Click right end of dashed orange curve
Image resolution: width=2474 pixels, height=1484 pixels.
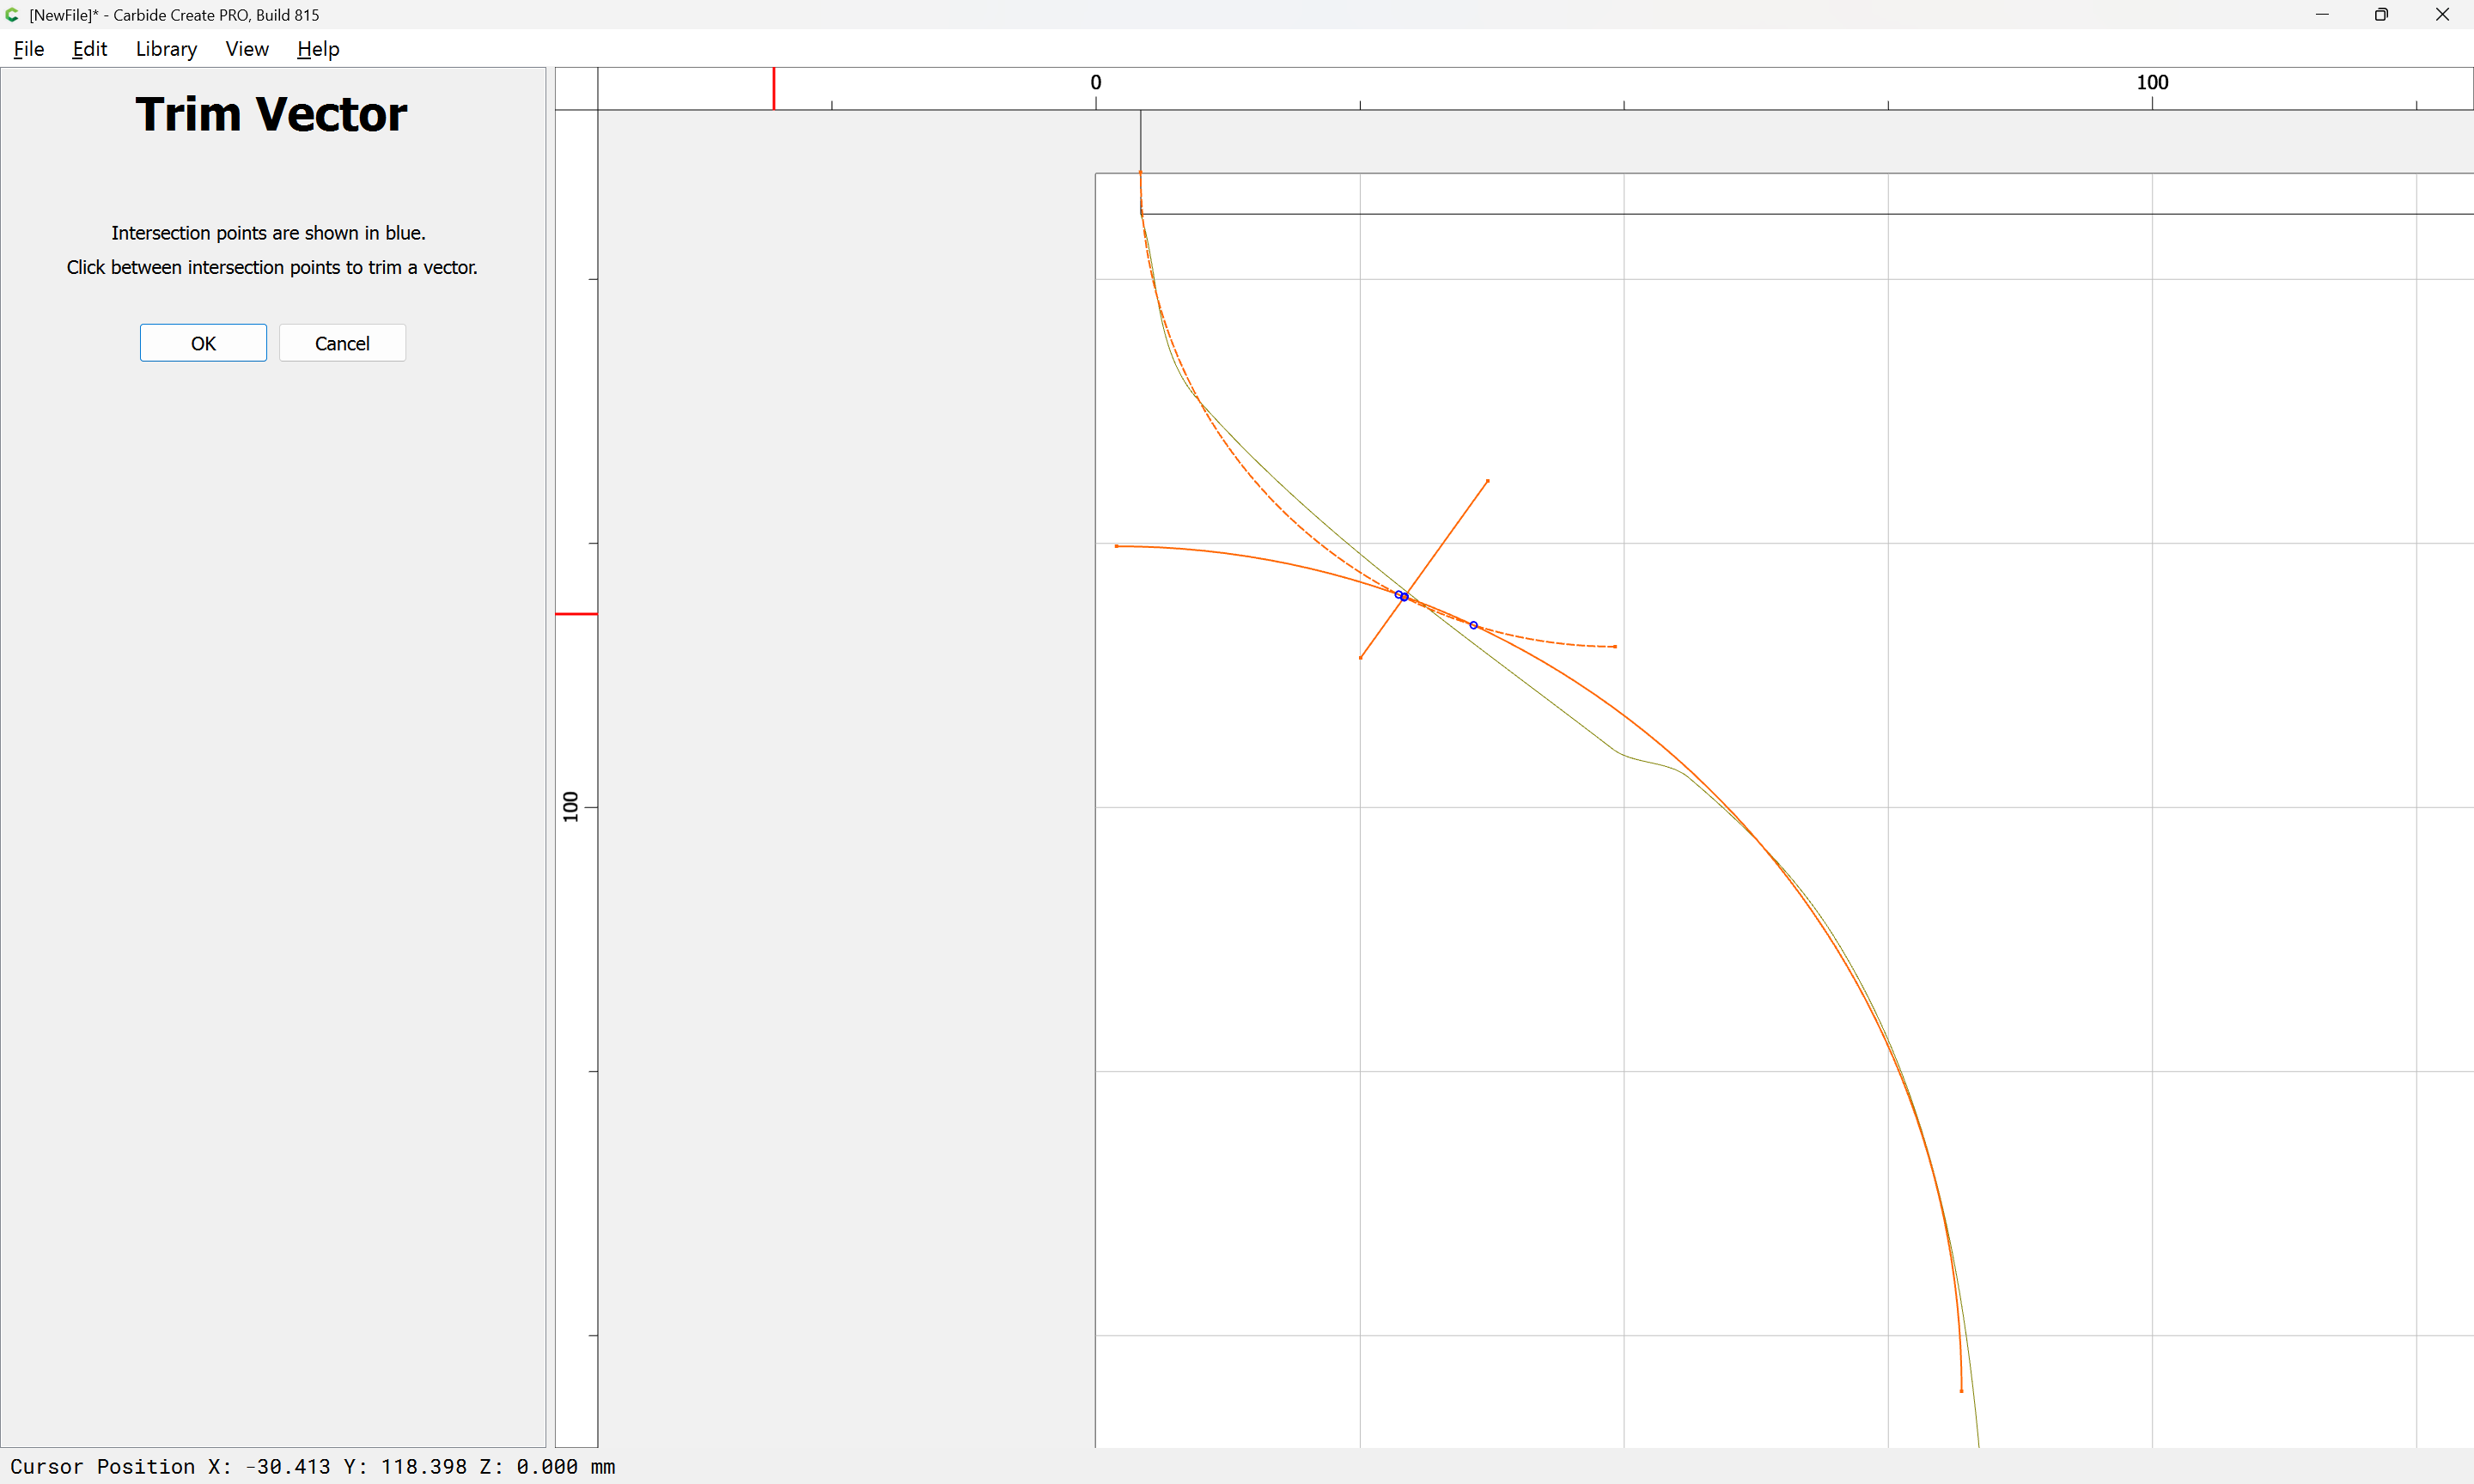coord(1615,647)
